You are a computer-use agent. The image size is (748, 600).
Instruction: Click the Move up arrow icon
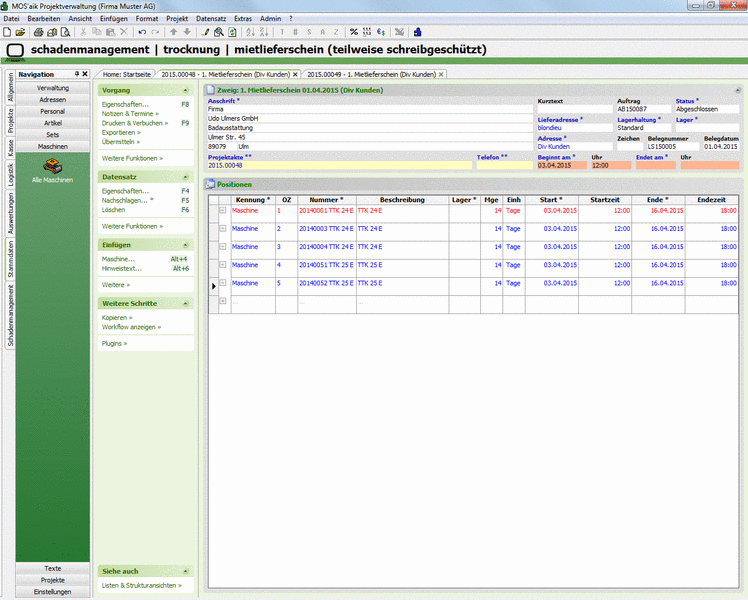[174, 32]
